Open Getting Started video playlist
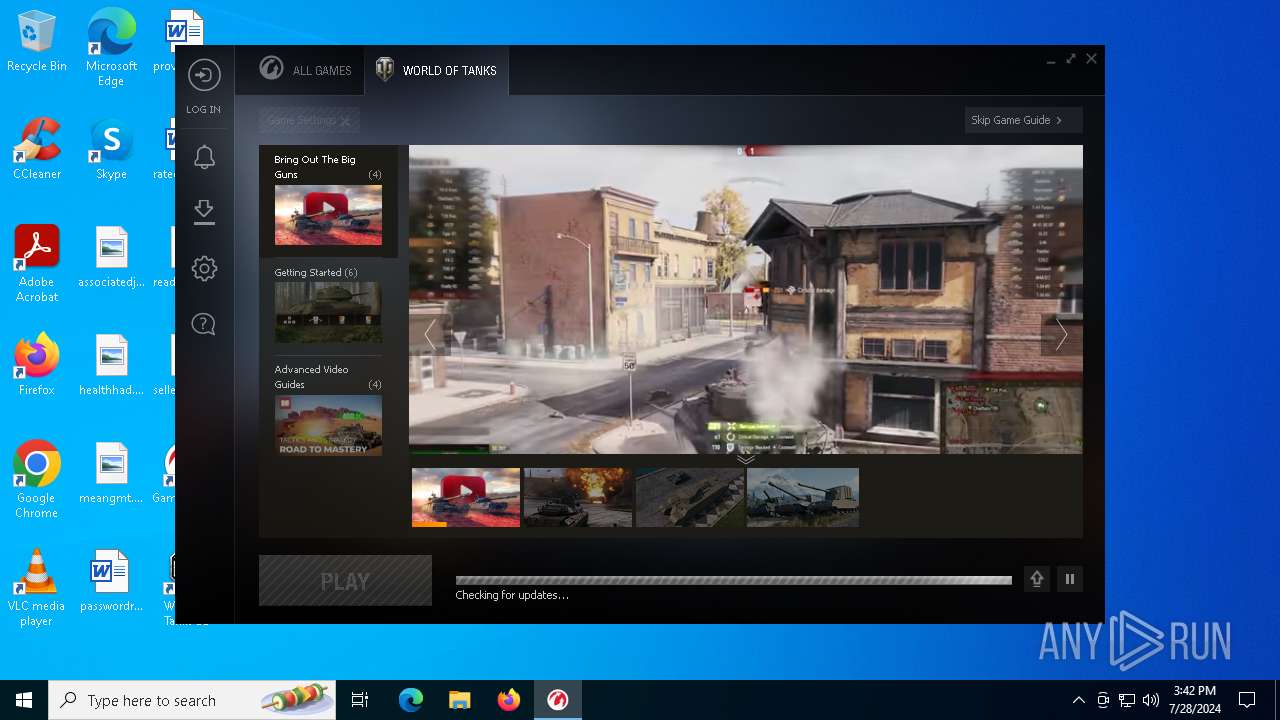The height and width of the screenshot is (720, 1280). pos(328,304)
